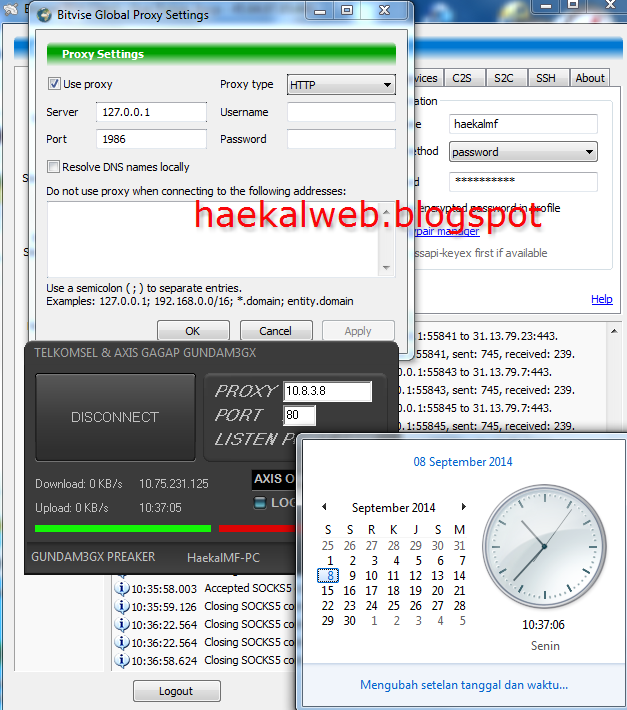Click info icon beside 10:35:59.126 log entry
627x710 pixels.
click(121, 606)
